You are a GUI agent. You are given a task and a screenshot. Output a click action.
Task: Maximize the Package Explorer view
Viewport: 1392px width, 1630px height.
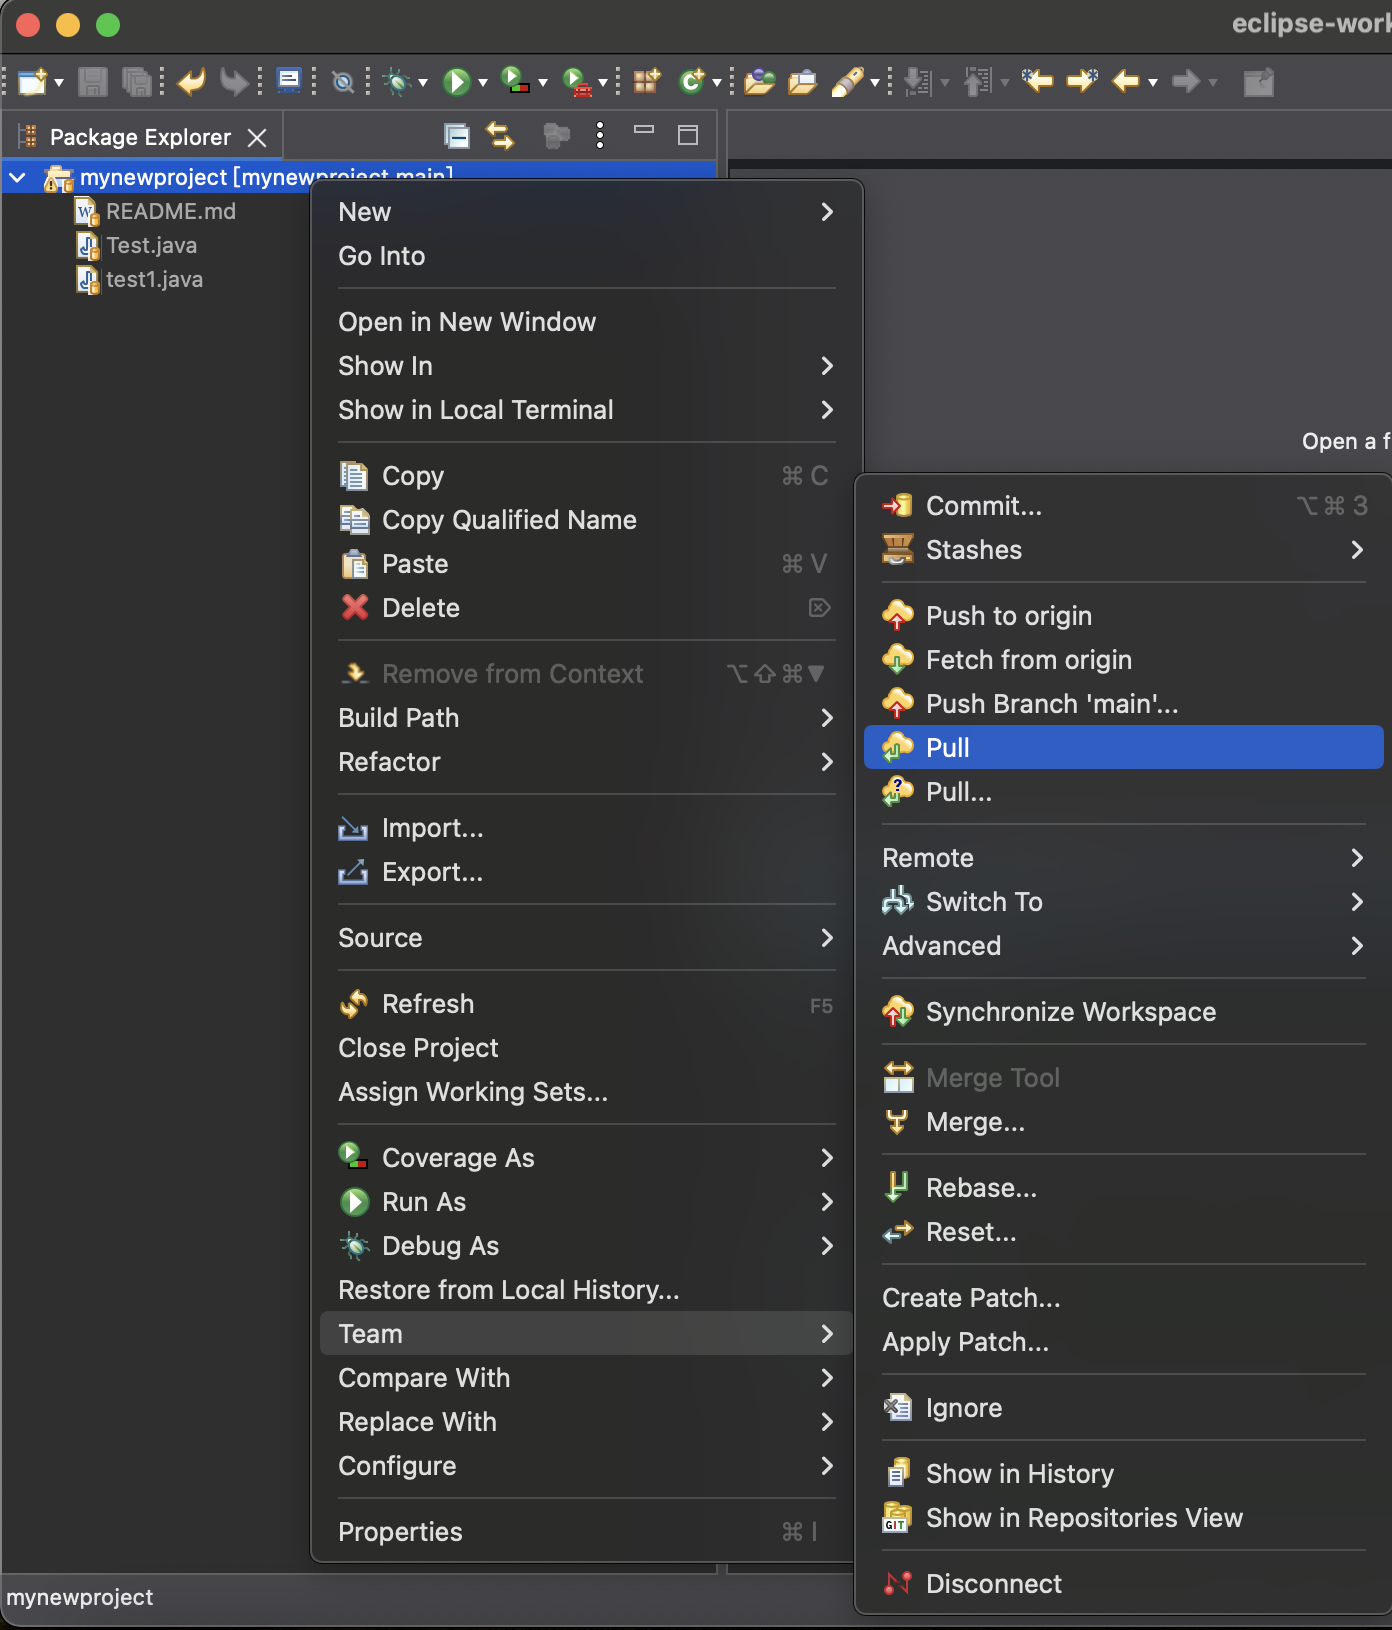(688, 136)
